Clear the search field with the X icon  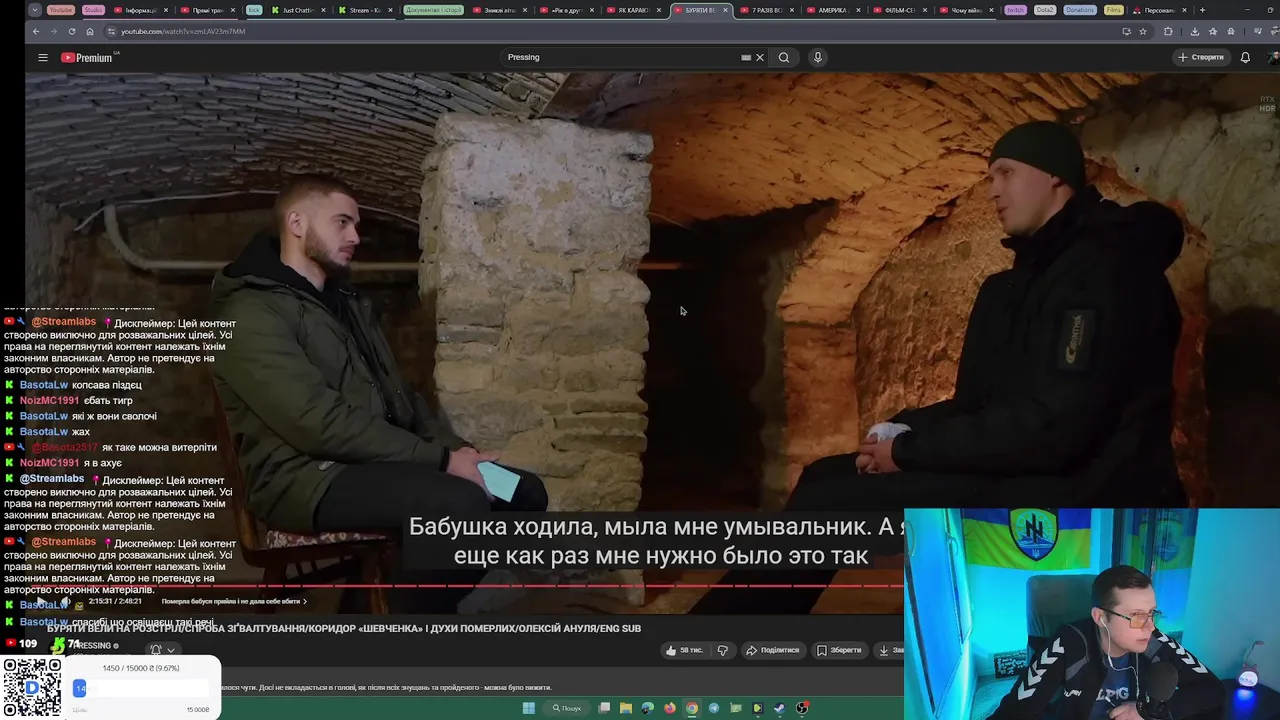point(760,57)
